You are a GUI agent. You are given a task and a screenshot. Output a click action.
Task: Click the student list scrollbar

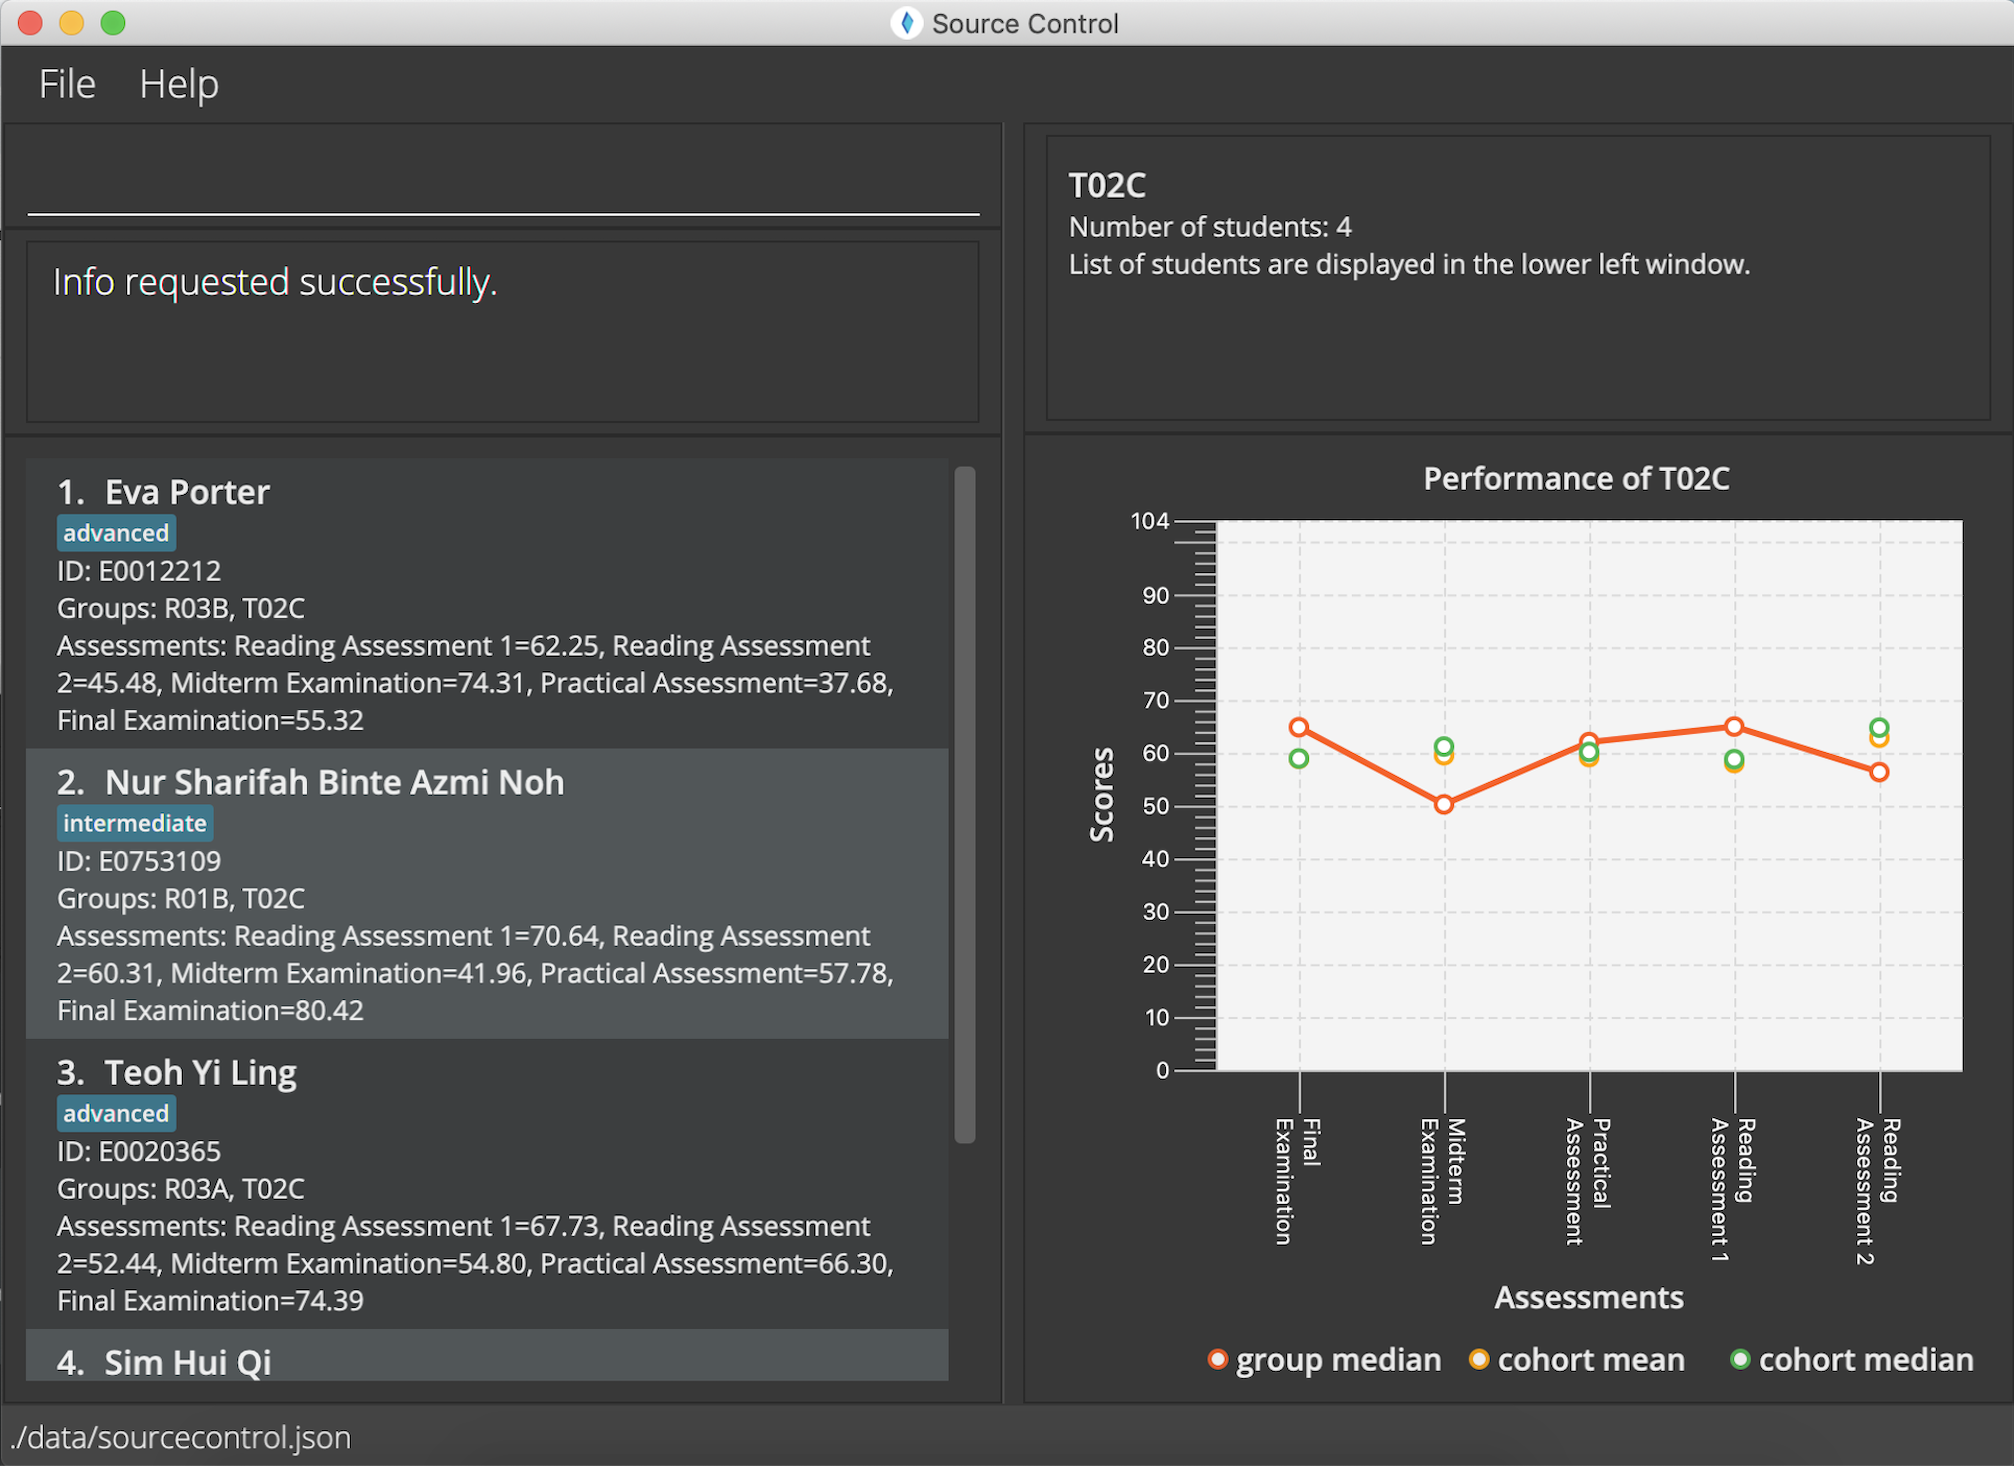(x=964, y=803)
